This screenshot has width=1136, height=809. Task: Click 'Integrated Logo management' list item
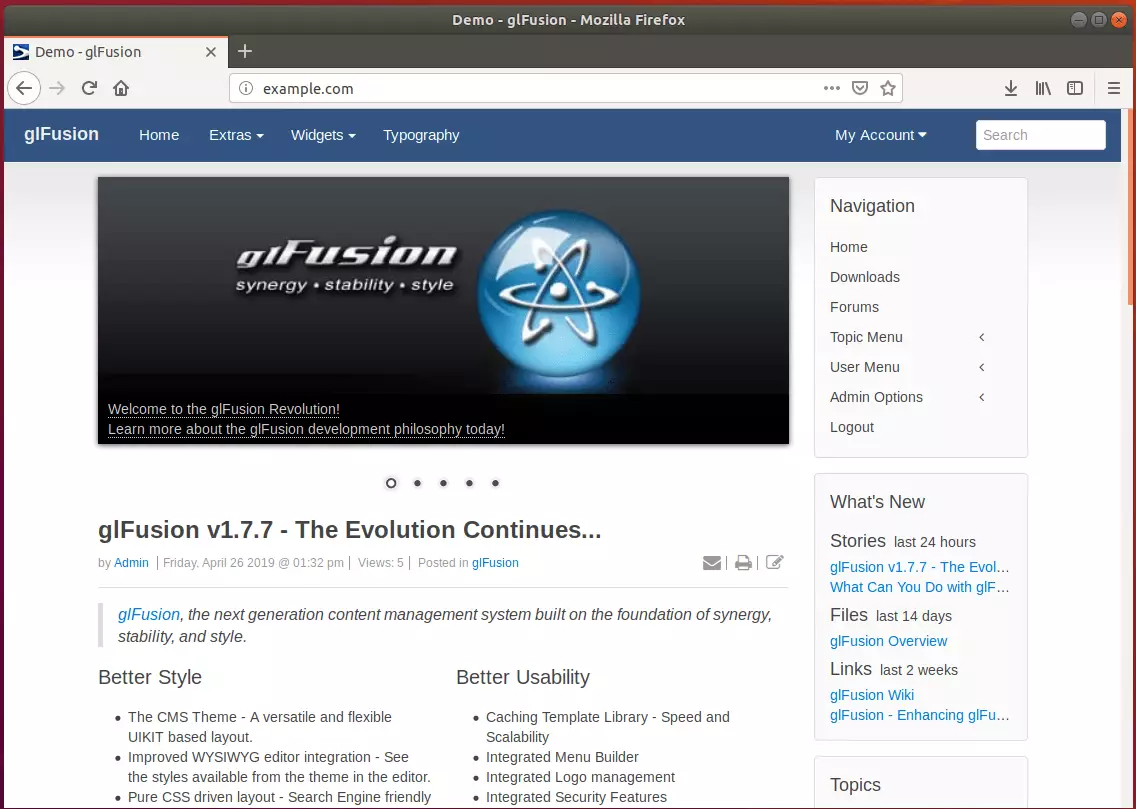(x=580, y=777)
